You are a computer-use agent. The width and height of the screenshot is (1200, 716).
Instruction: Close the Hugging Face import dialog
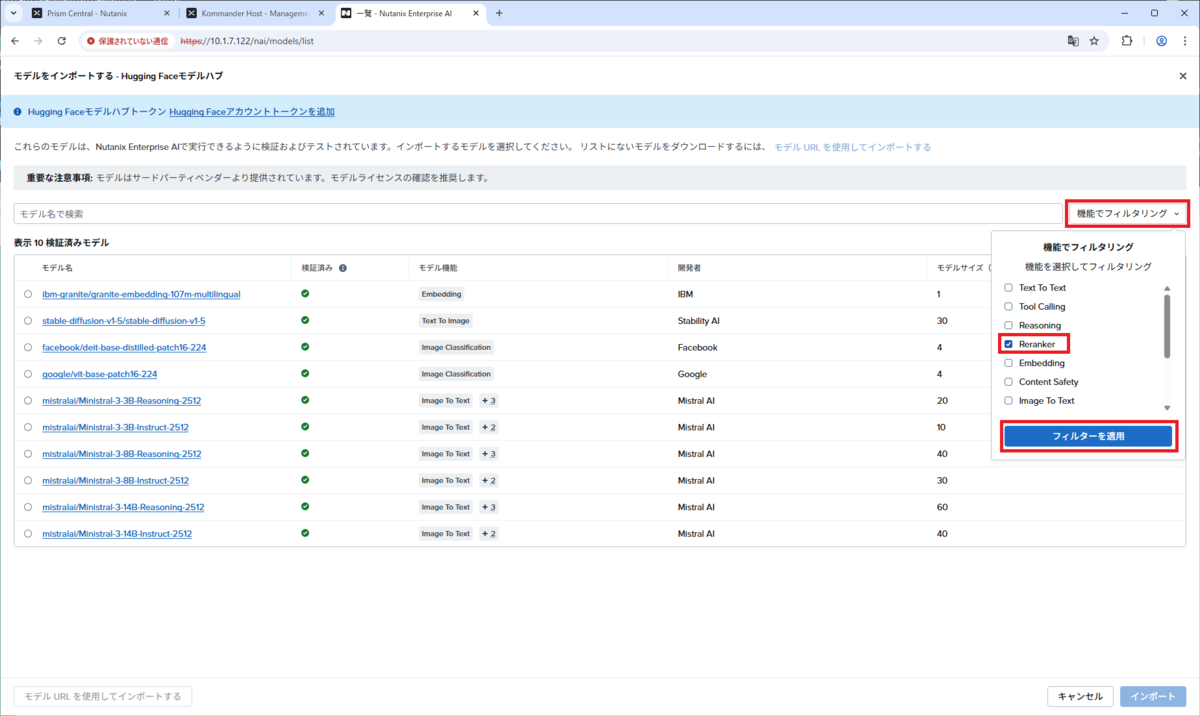pos(1183,76)
